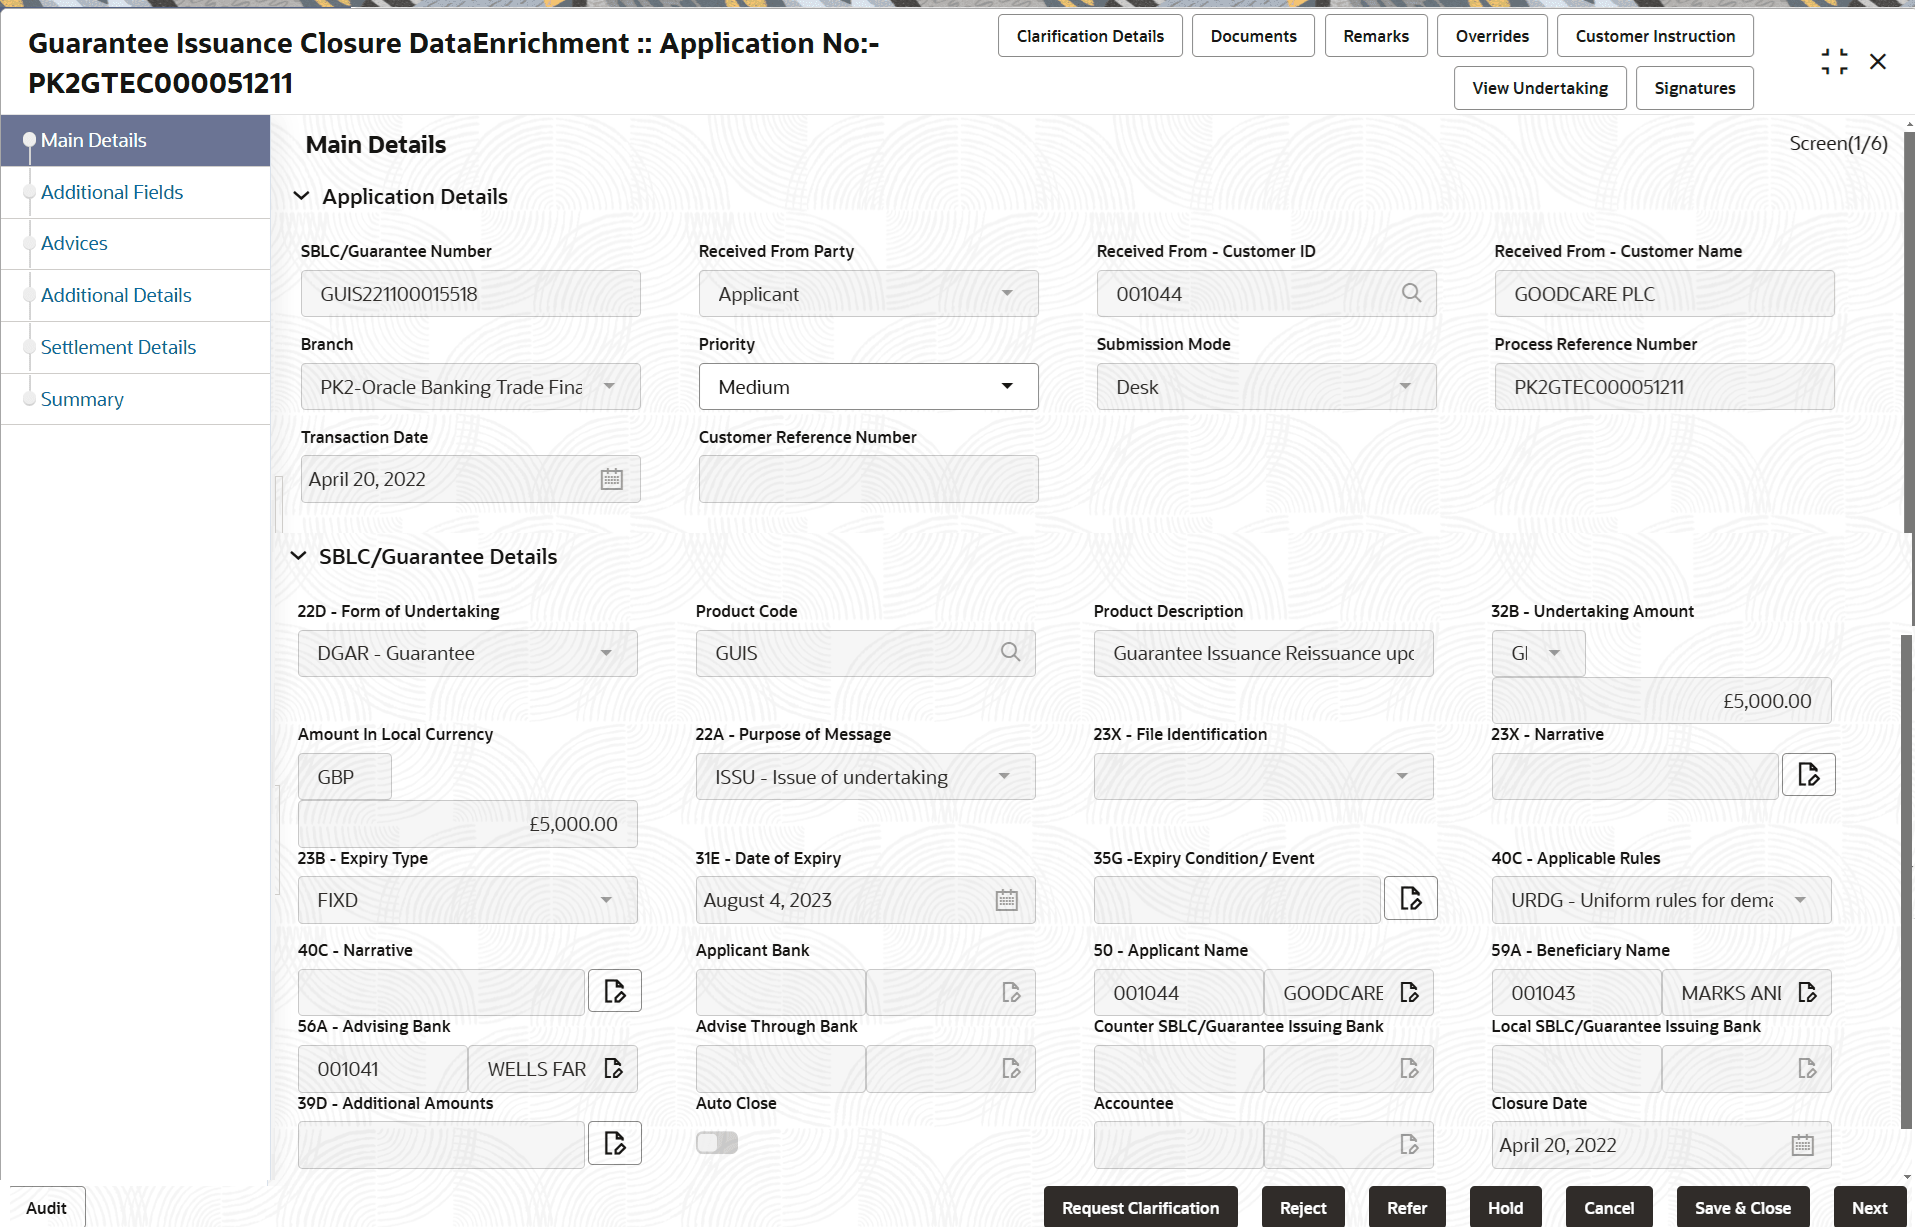Open the 39D Additional Amounts editor
The width and height of the screenshot is (1915, 1228).
(x=614, y=1142)
